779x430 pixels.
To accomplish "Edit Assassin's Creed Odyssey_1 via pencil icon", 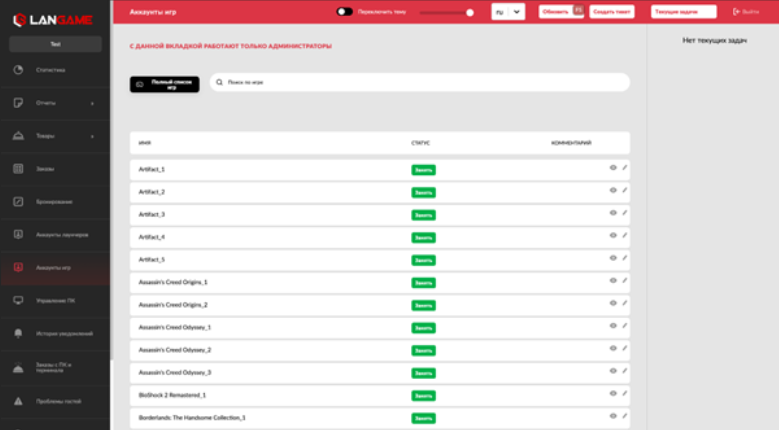I will (x=624, y=326).
